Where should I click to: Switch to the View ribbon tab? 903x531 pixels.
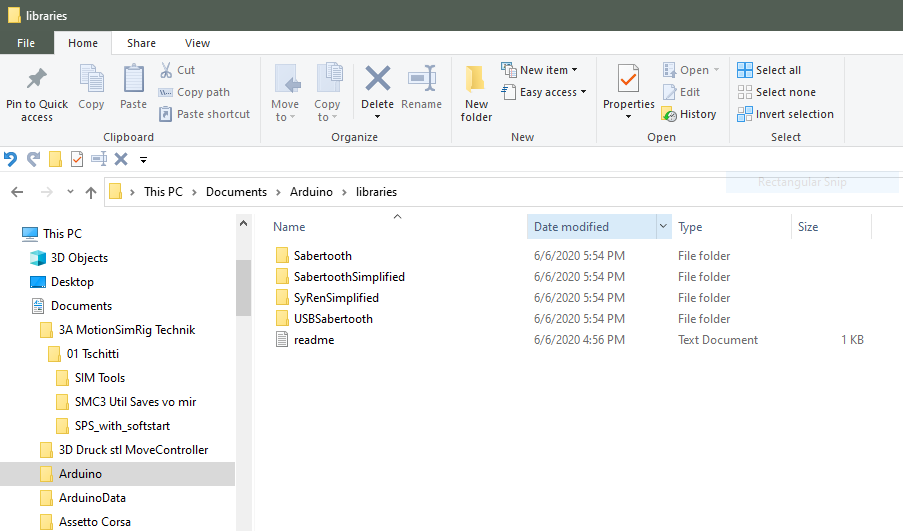pyautogui.click(x=197, y=43)
